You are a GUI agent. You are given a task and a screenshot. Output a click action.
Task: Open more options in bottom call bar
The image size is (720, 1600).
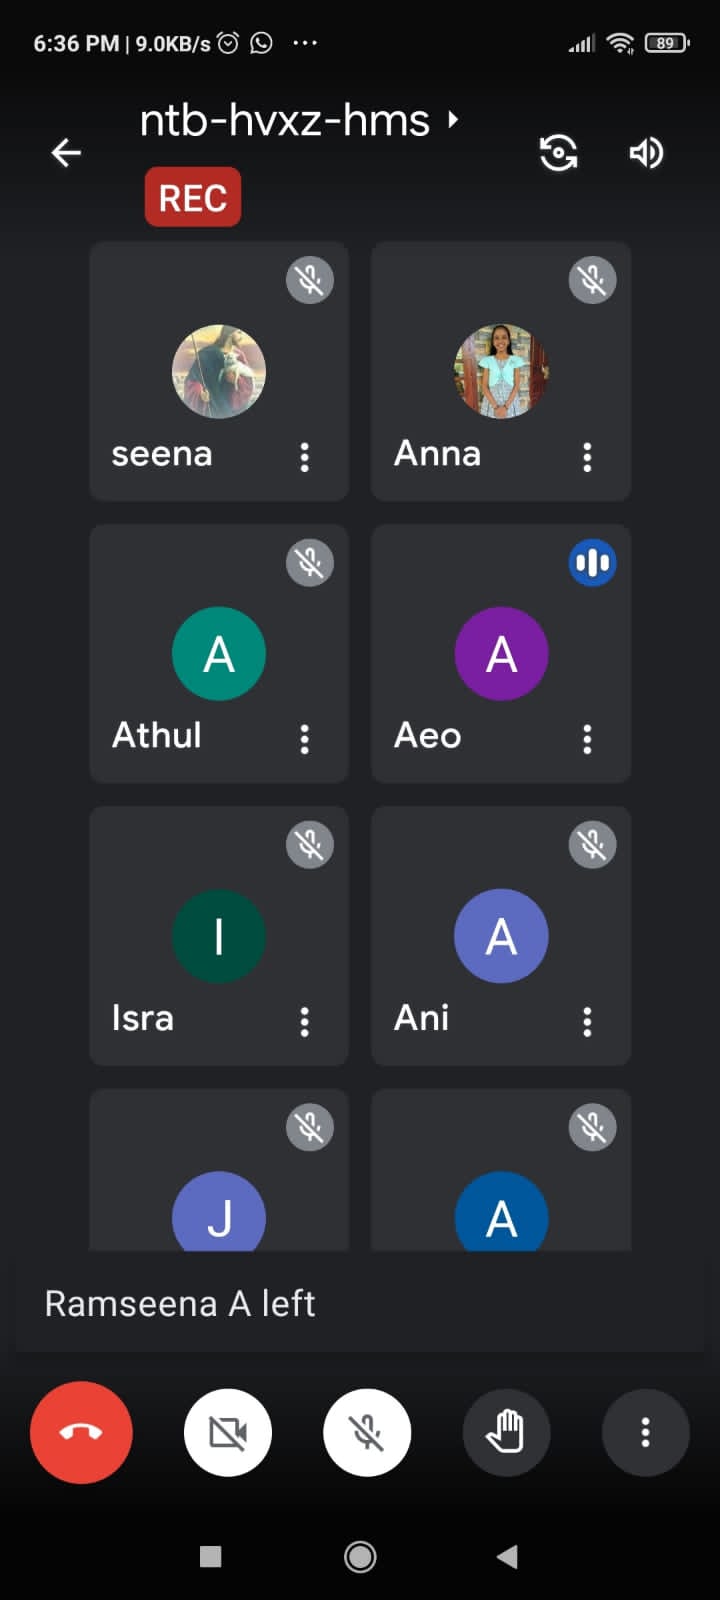[645, 1432]
